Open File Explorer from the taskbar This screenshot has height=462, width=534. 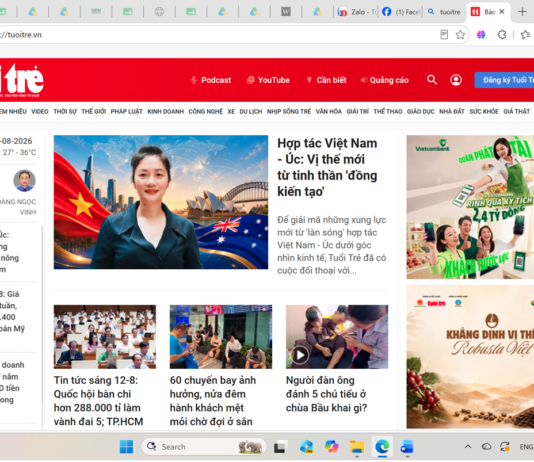(x=357, y=447)
